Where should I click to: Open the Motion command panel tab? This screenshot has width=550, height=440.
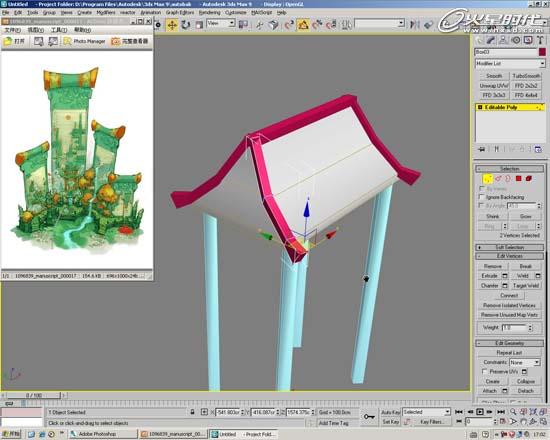coord(516,40)
